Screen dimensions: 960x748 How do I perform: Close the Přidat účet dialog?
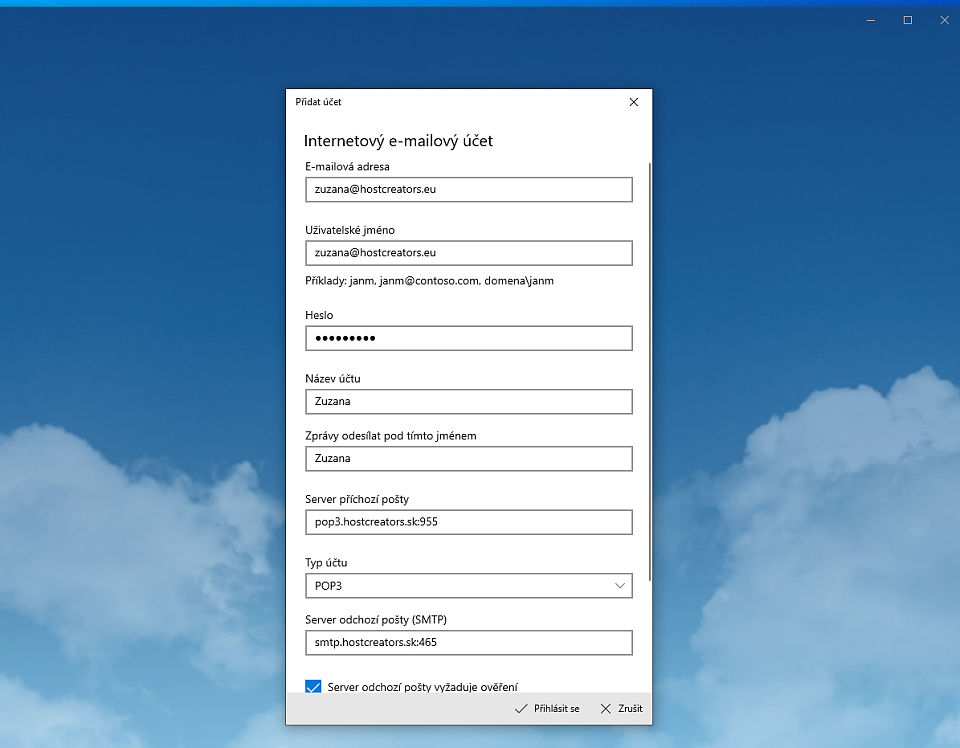pos(633,102)
